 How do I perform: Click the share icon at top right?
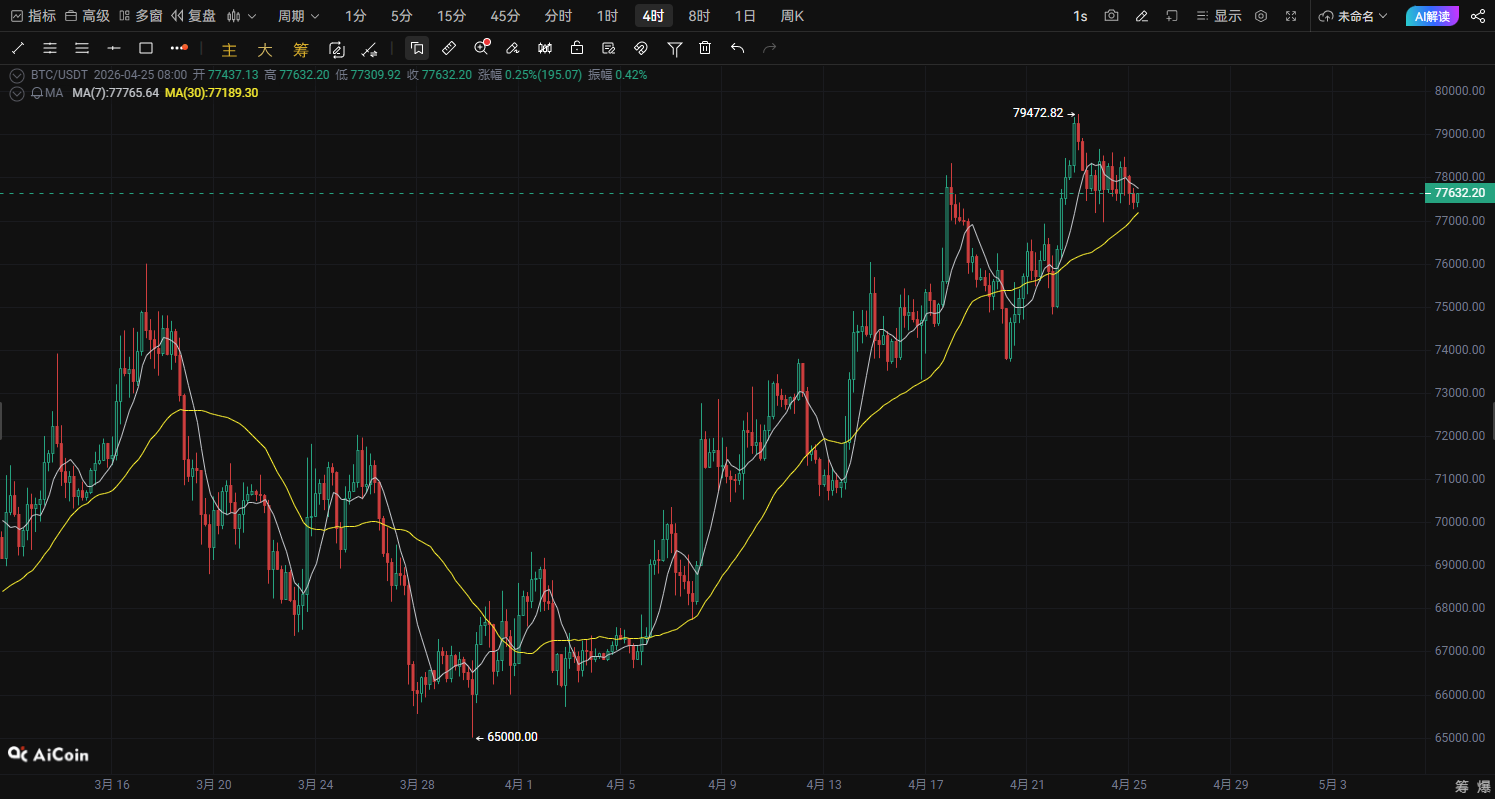pos(1478,16)
